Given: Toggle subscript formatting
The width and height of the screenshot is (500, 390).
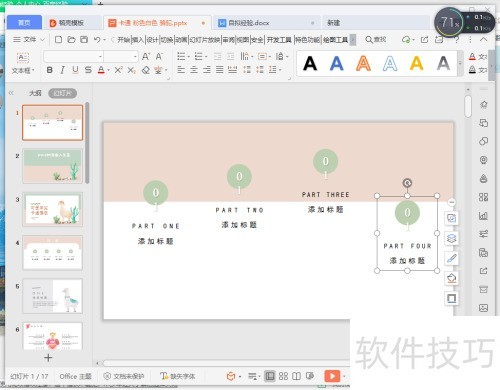Looking at the screenshot, I should pos(132,70).
